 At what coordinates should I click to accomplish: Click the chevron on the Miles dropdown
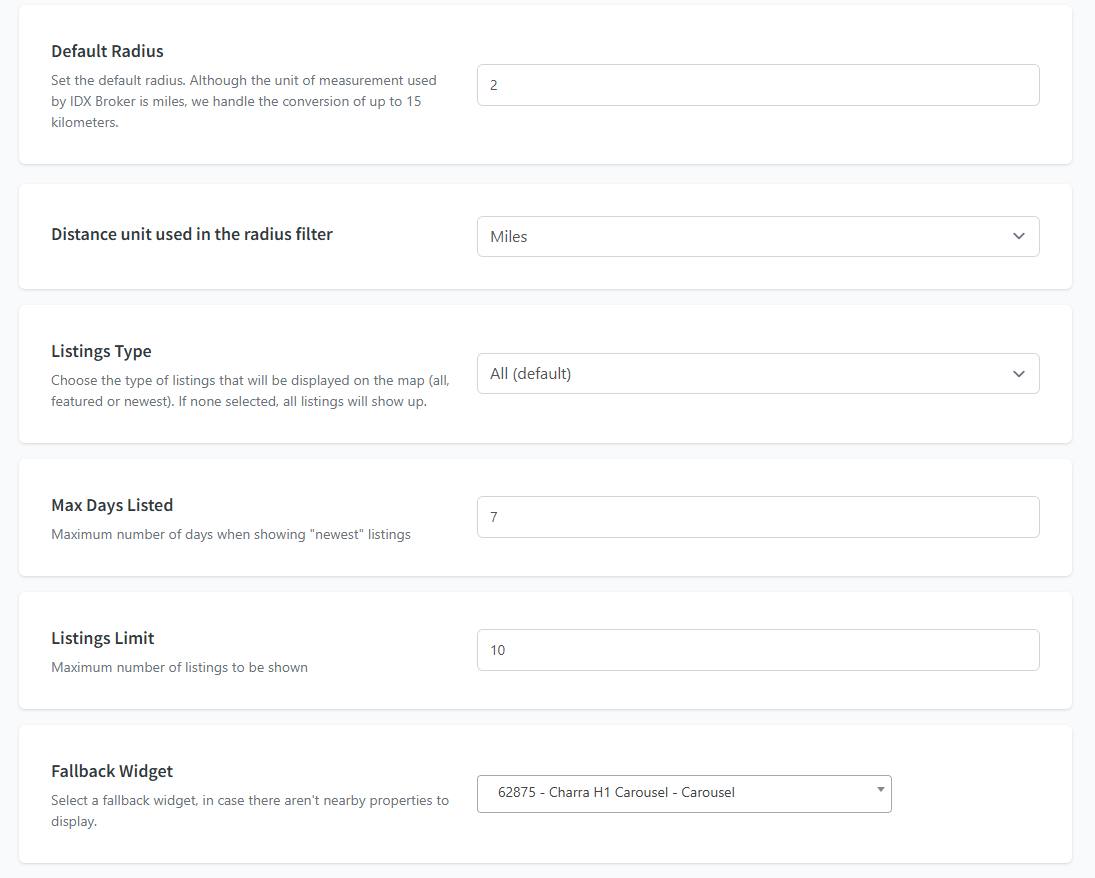pos(1018,237)
